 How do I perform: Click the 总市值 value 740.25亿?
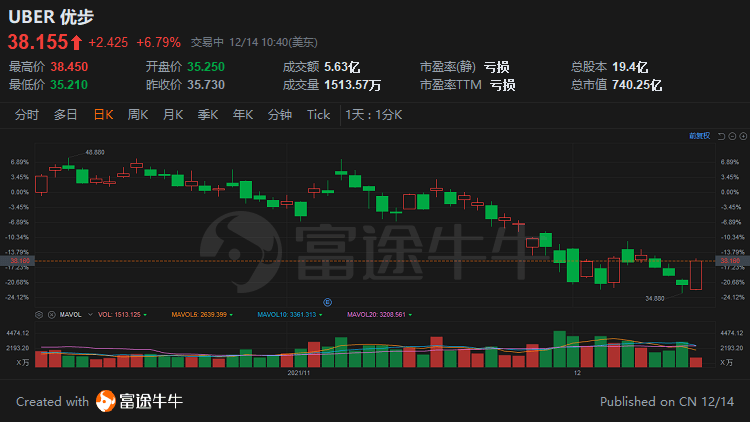637,85
